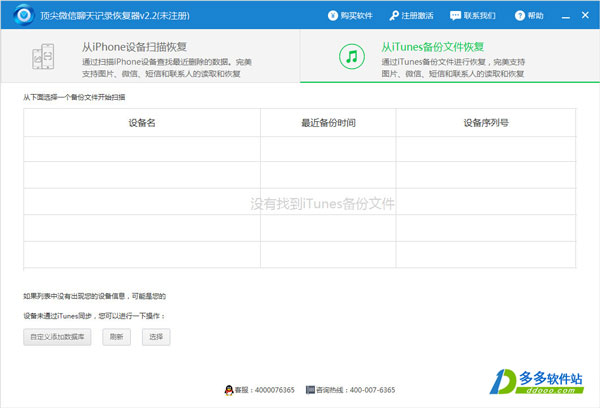Image resolution: width=600 pixels, height=408 pixels.
Task: Click the hotline phone icon
Action: tap(310, 390)
